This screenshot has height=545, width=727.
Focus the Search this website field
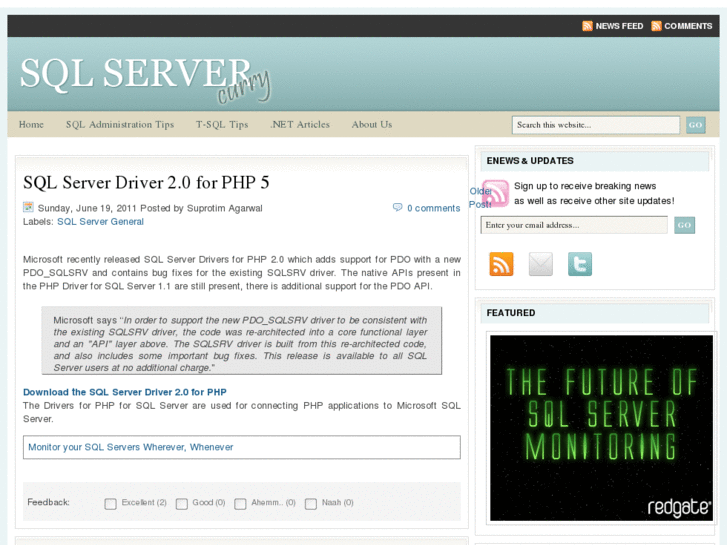click(596, 125)
